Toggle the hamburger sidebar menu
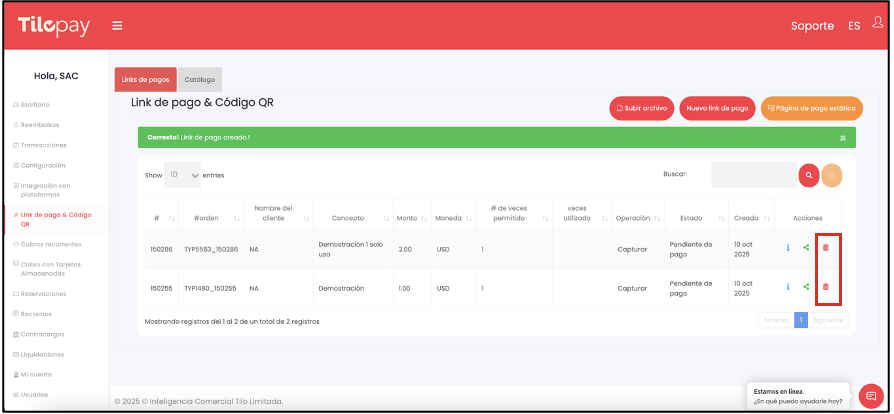 (117, 25)
